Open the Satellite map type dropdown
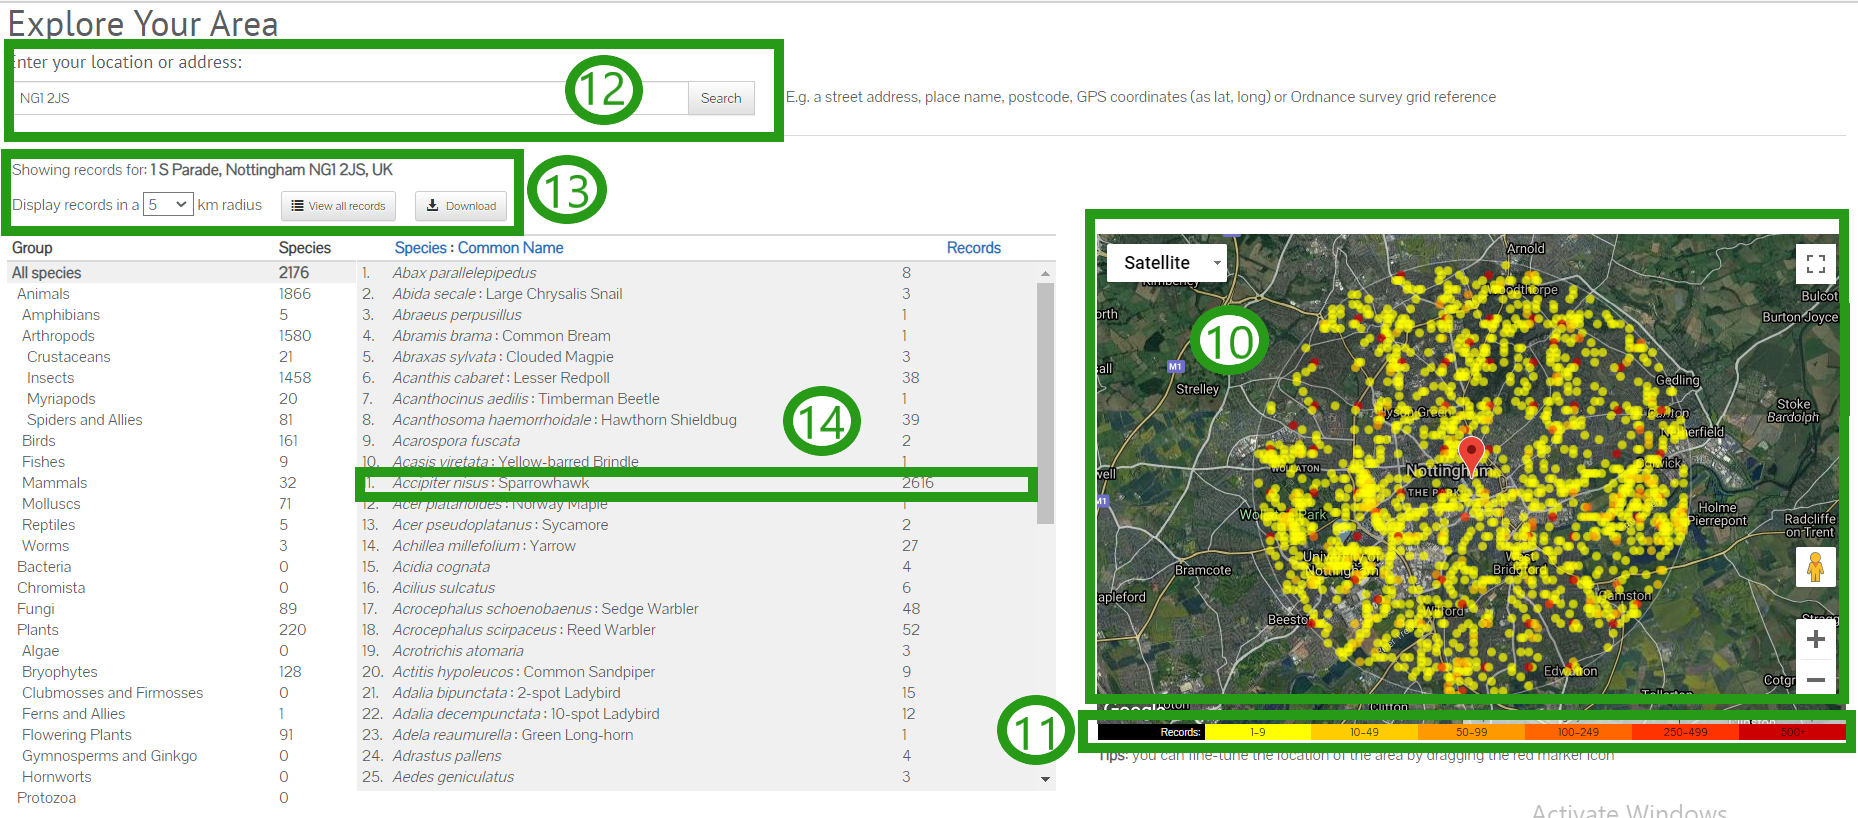Image resolution: width=1858 pixels, height=818 pixels. coord(1166,263)
